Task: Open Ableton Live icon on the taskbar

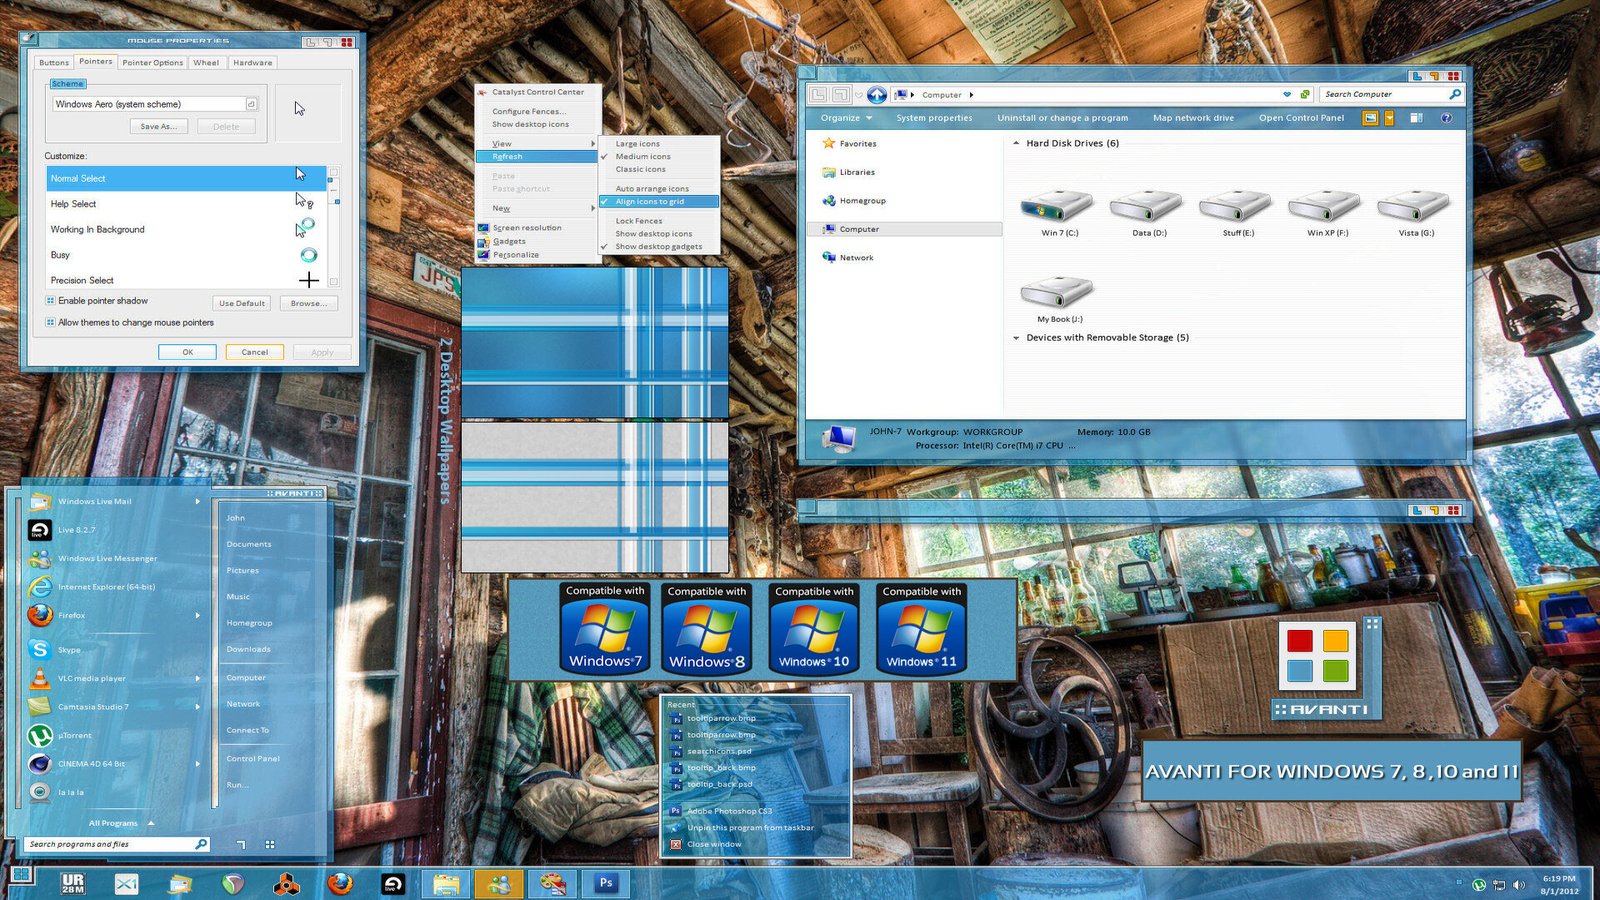Action: pyautogui.click(x=393, y=883)
